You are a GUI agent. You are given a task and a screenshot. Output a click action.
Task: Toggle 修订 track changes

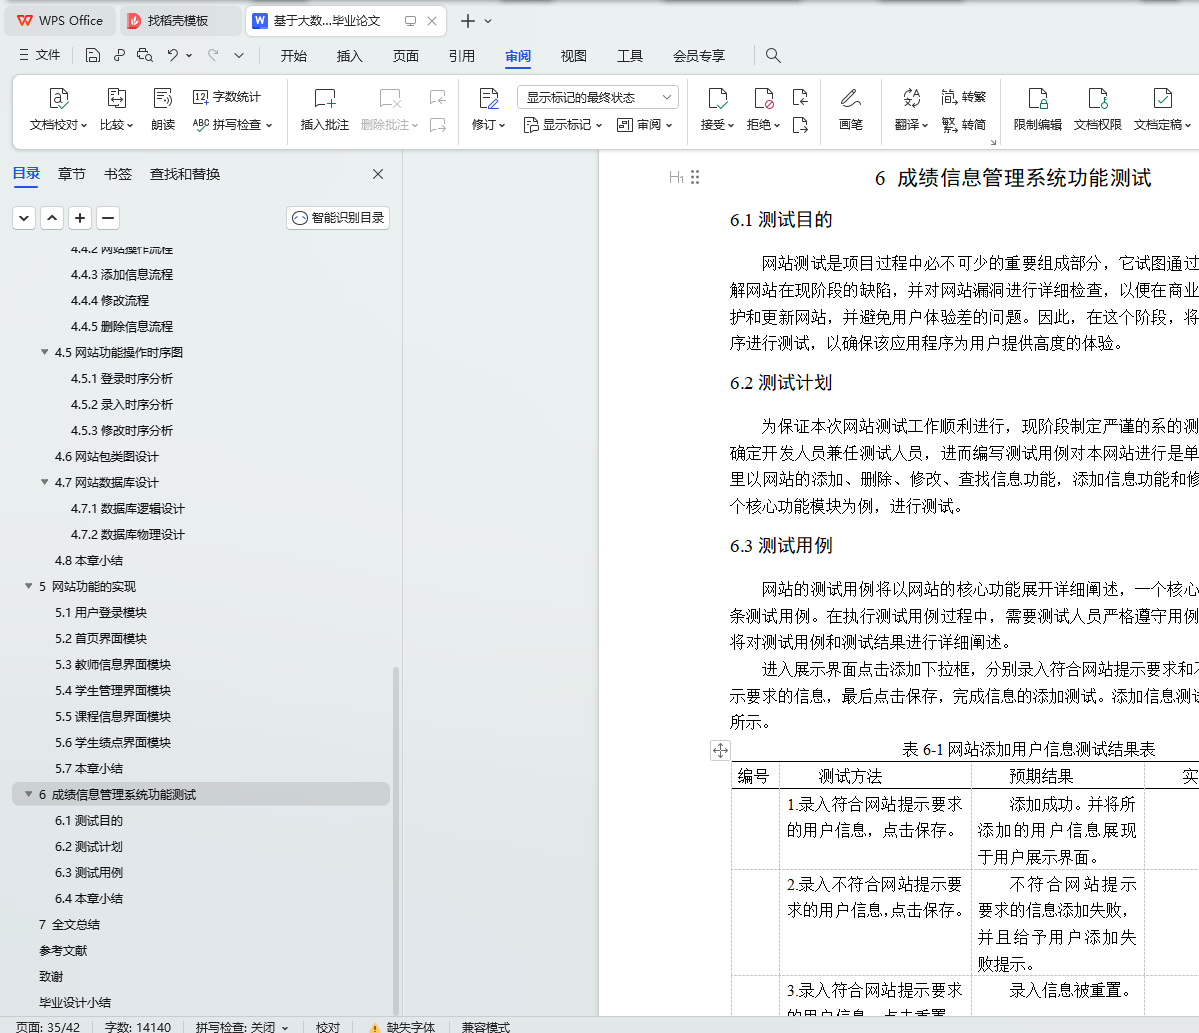(489, 109)
